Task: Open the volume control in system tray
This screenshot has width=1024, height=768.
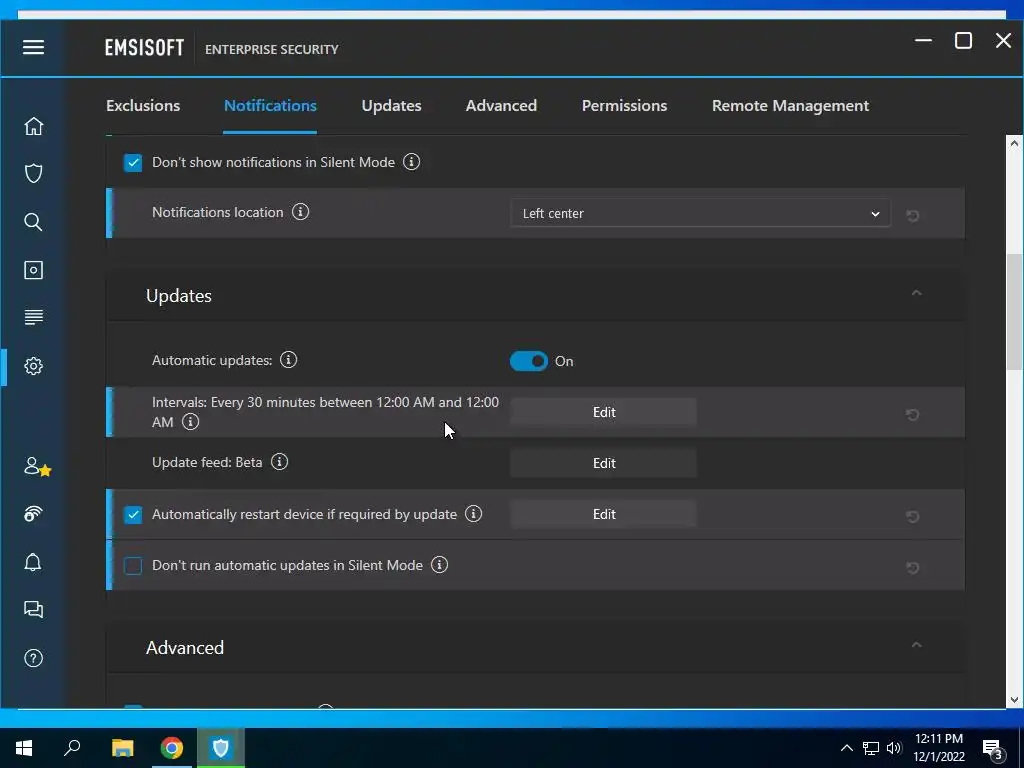Action: (x=894, y=748)
